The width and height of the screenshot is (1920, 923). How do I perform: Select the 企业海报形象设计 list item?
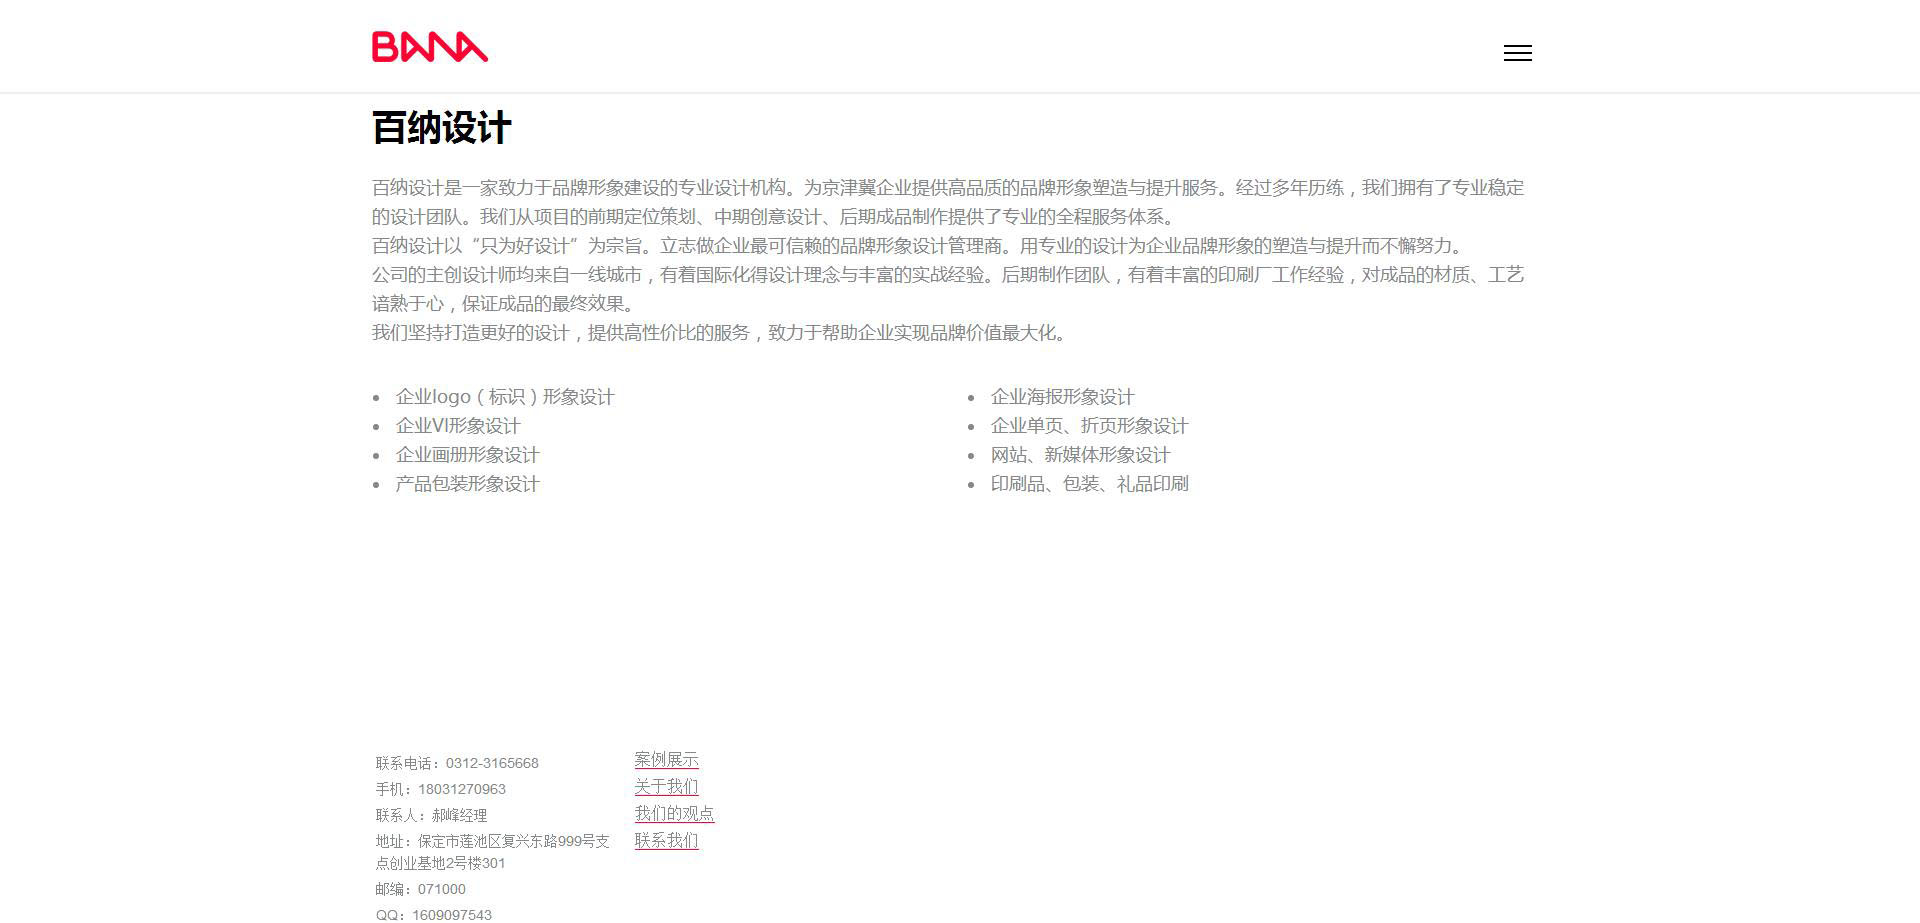(x=1062, y=397)
